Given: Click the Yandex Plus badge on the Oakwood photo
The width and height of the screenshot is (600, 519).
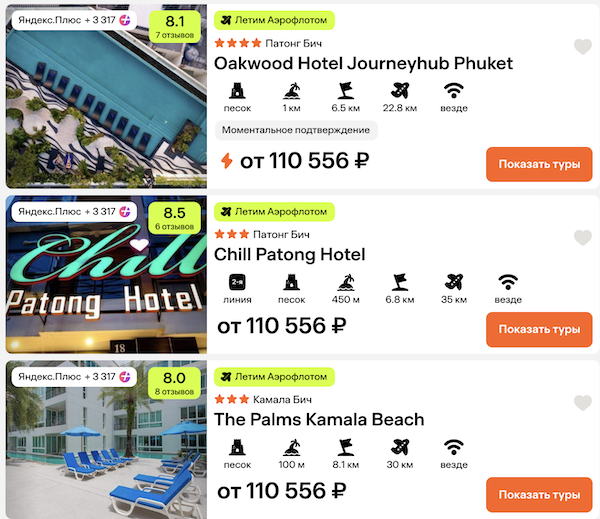Looking at the screenshot, I should coord(74,20).
